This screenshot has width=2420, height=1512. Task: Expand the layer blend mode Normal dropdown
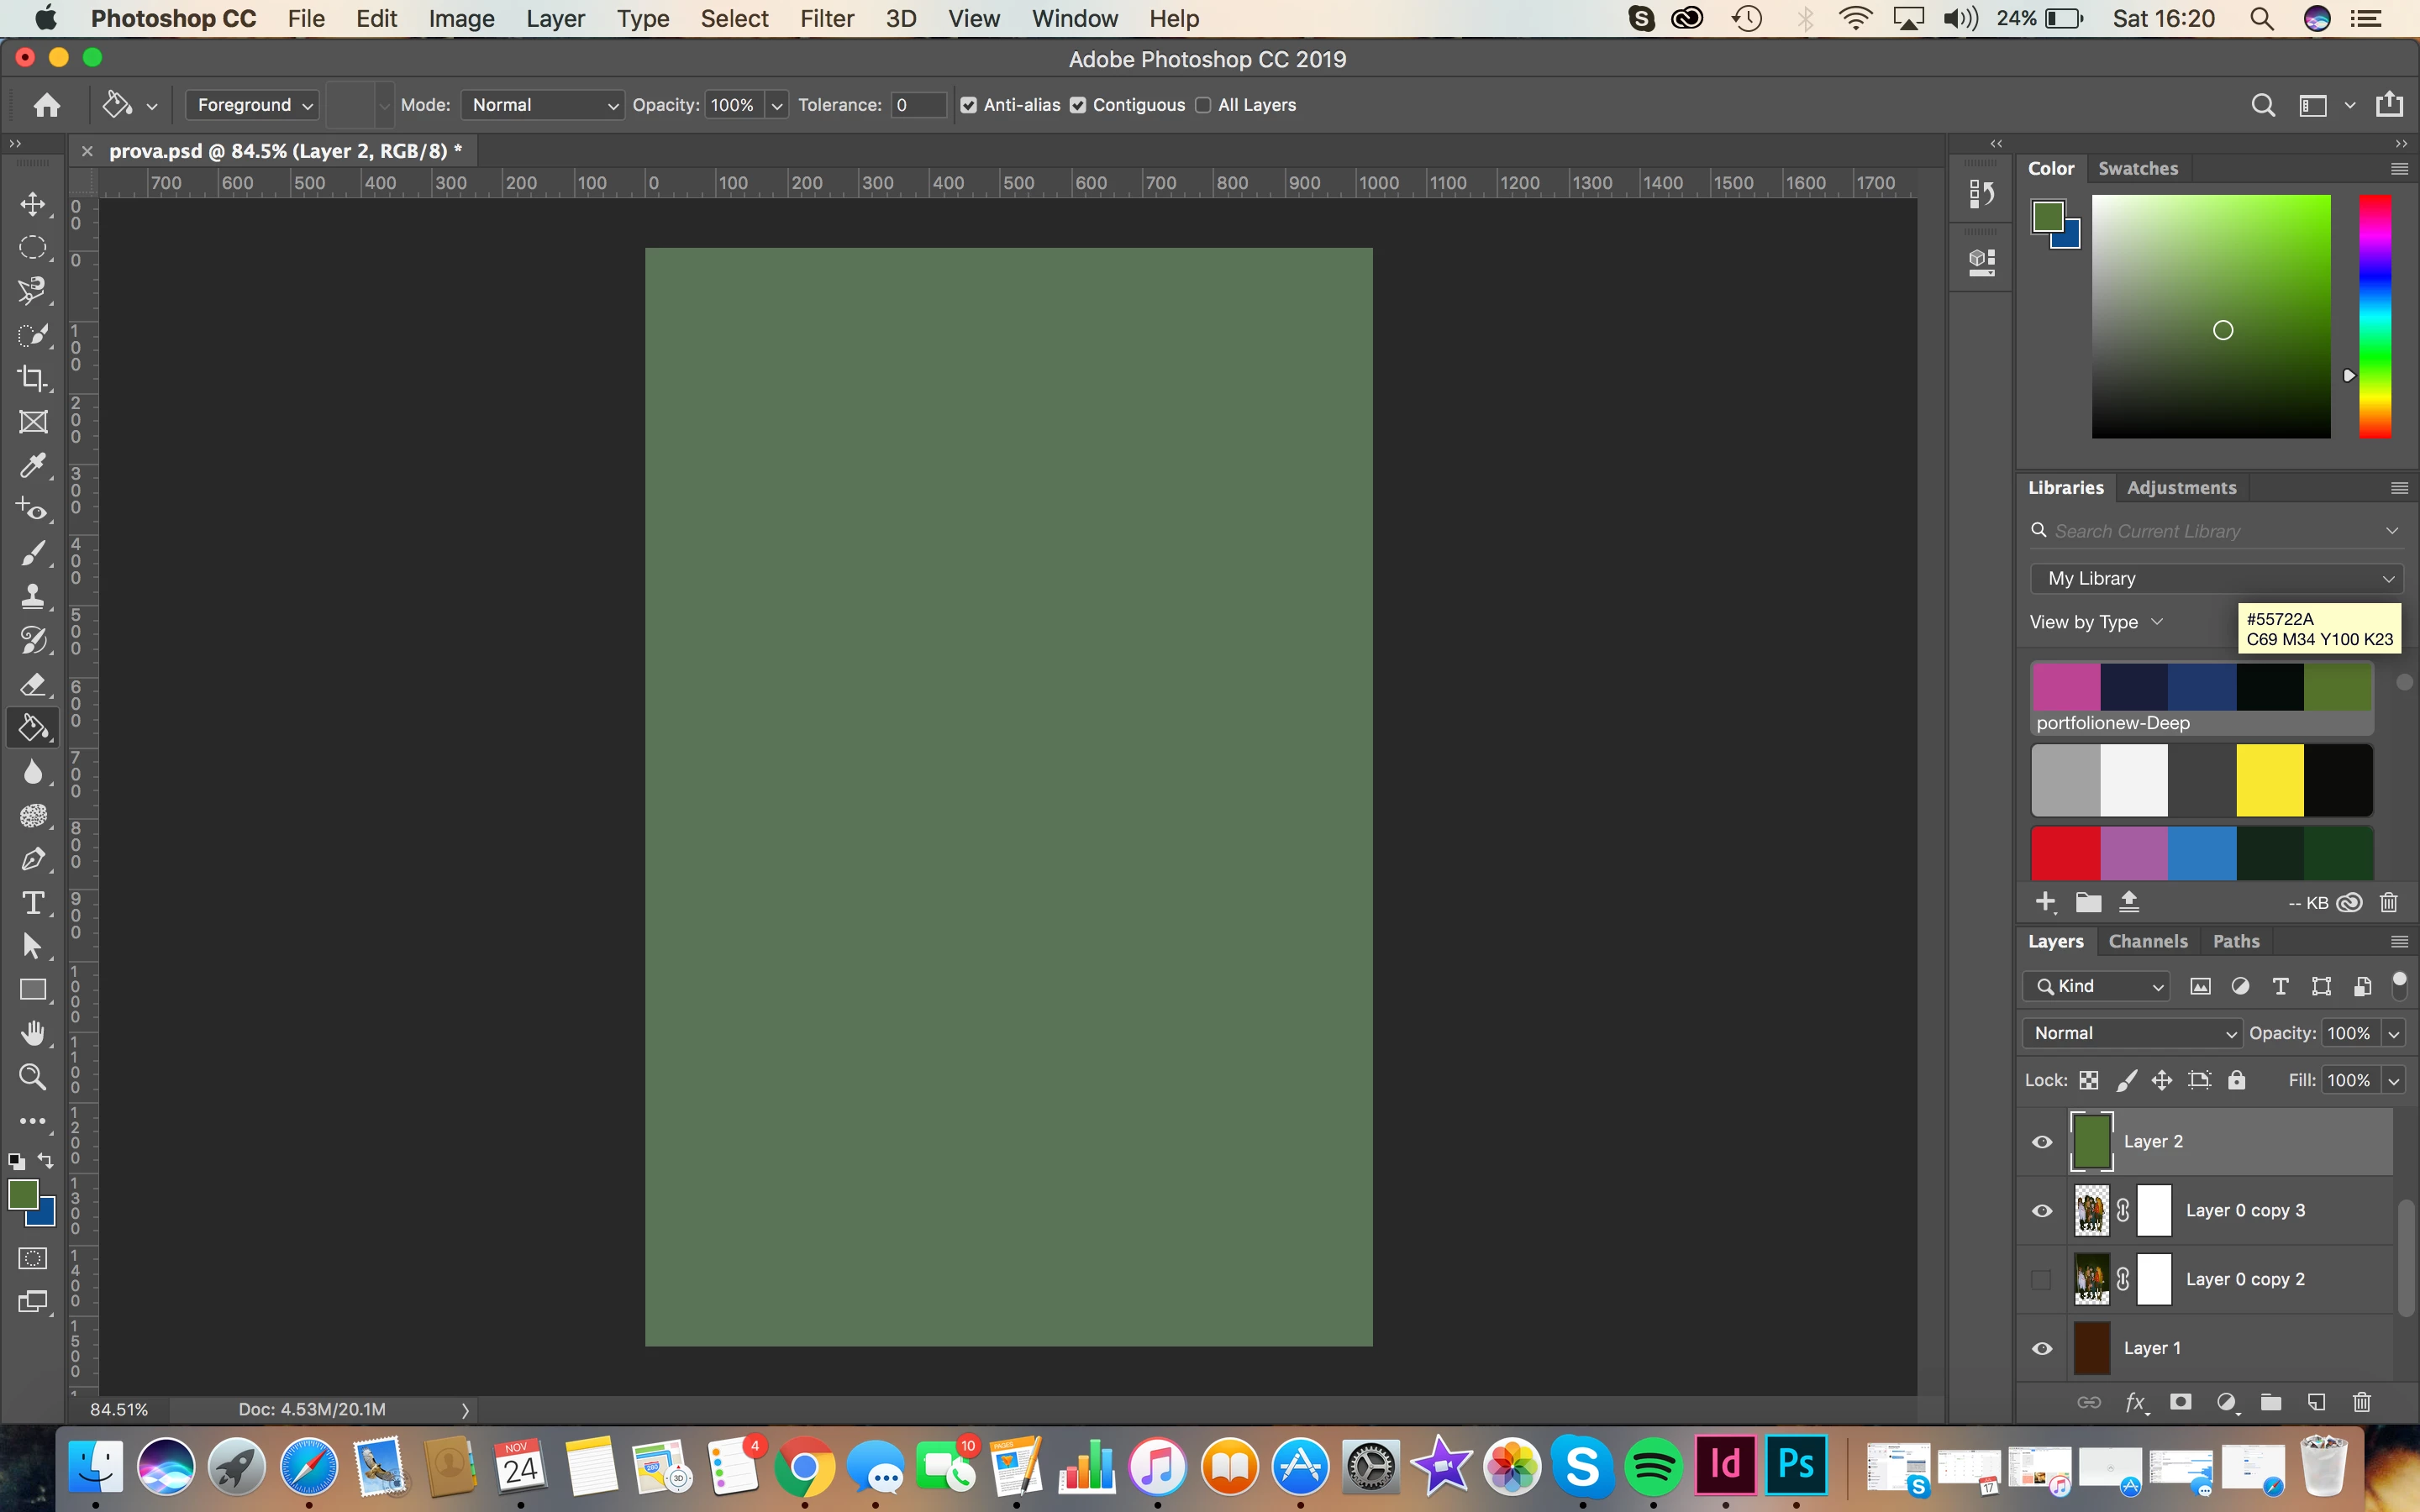coord(2132,1033)
